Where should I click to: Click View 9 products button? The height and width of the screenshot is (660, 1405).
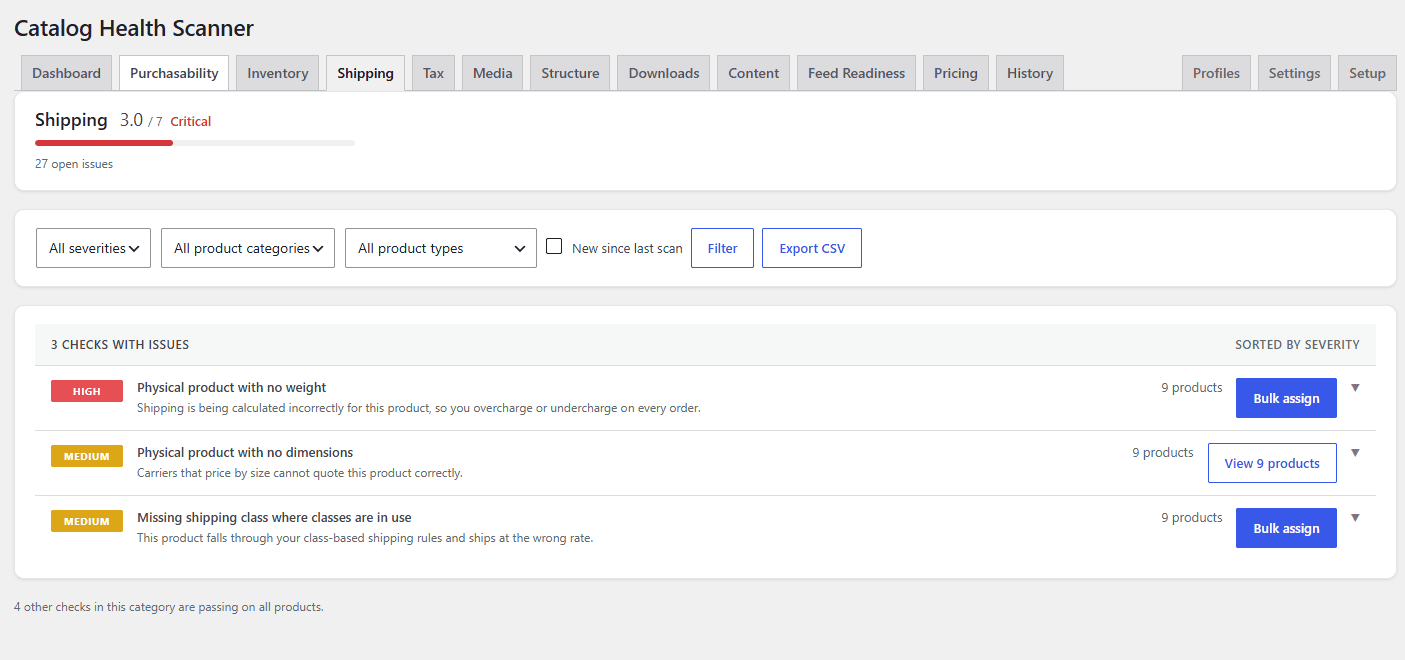point(1272,463)
